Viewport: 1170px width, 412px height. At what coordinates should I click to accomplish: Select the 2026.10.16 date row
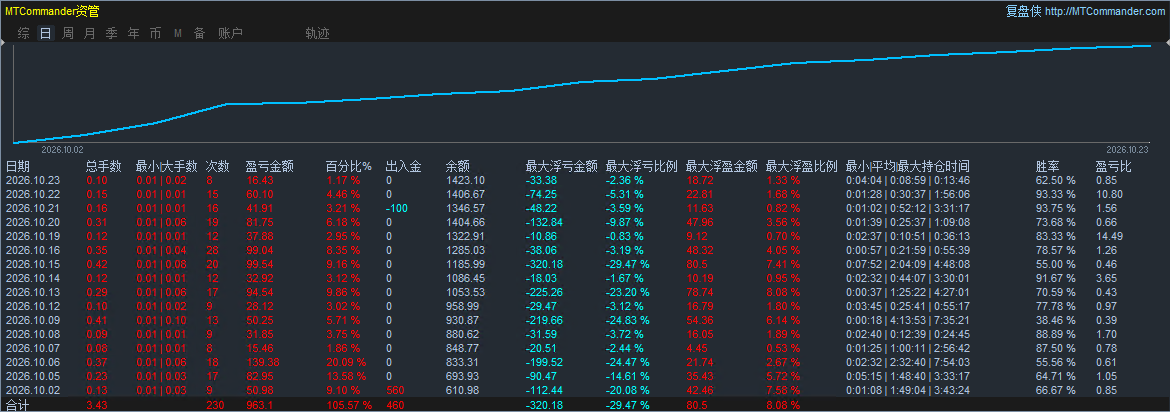(x=585, y=250)
